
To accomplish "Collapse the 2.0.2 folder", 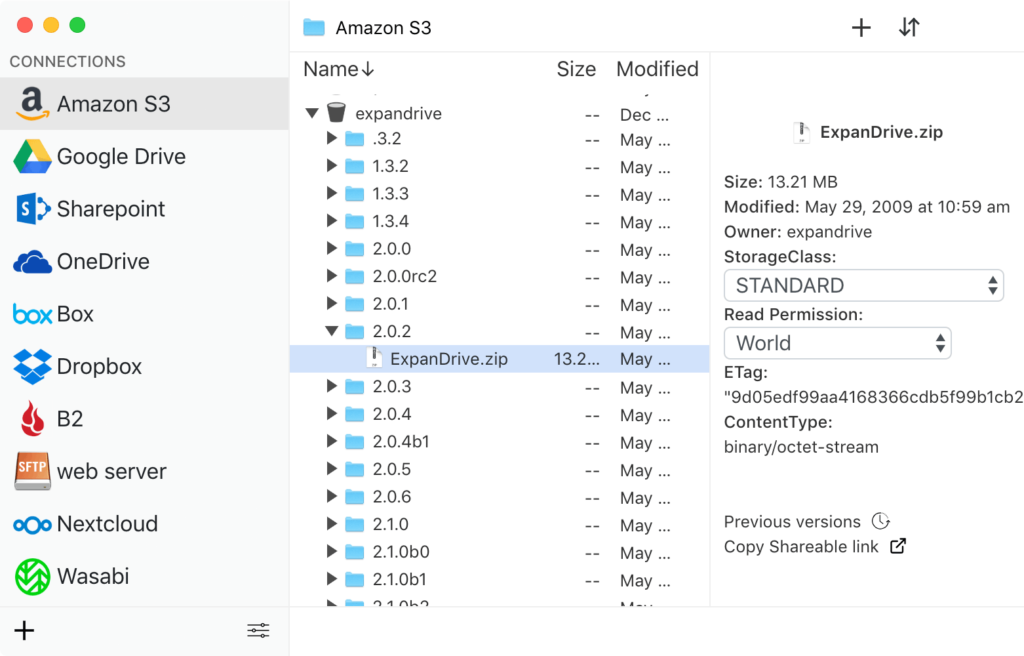I will [332, 331].
